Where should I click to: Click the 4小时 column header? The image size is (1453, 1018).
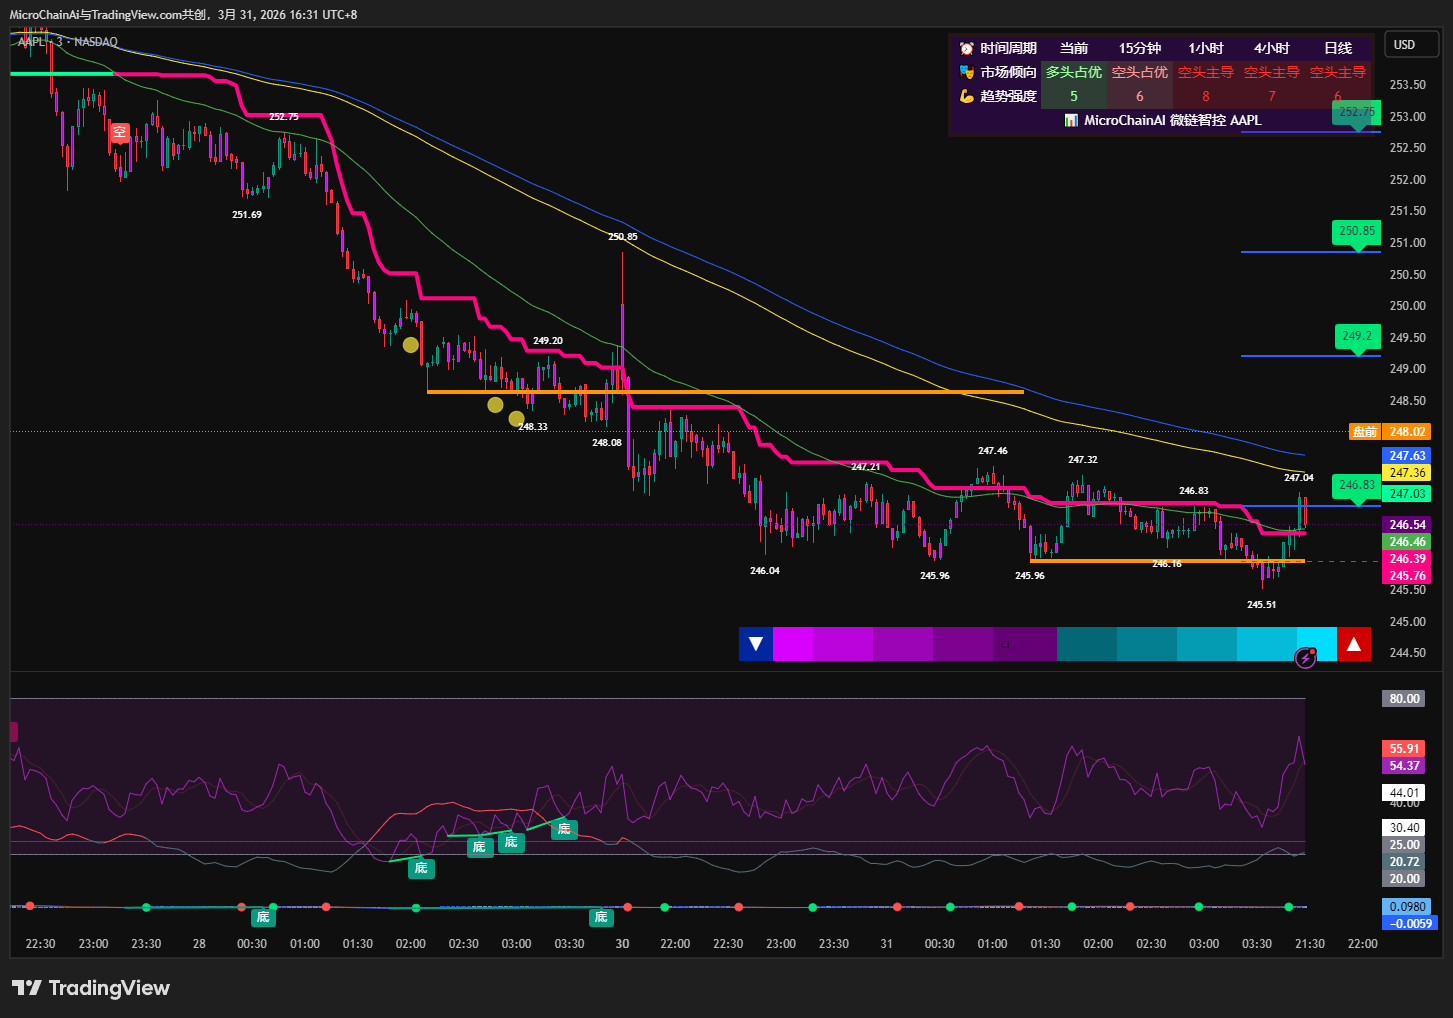pyautogui.click(x=1272, y=48)
